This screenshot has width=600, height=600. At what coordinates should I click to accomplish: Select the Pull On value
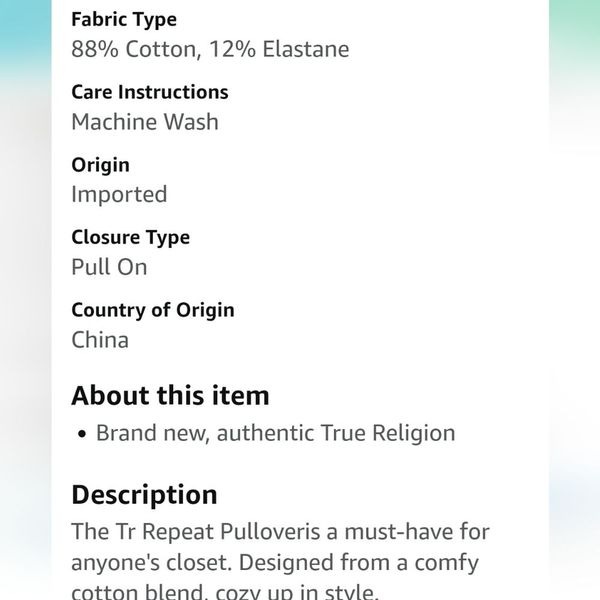pos(109,267)
